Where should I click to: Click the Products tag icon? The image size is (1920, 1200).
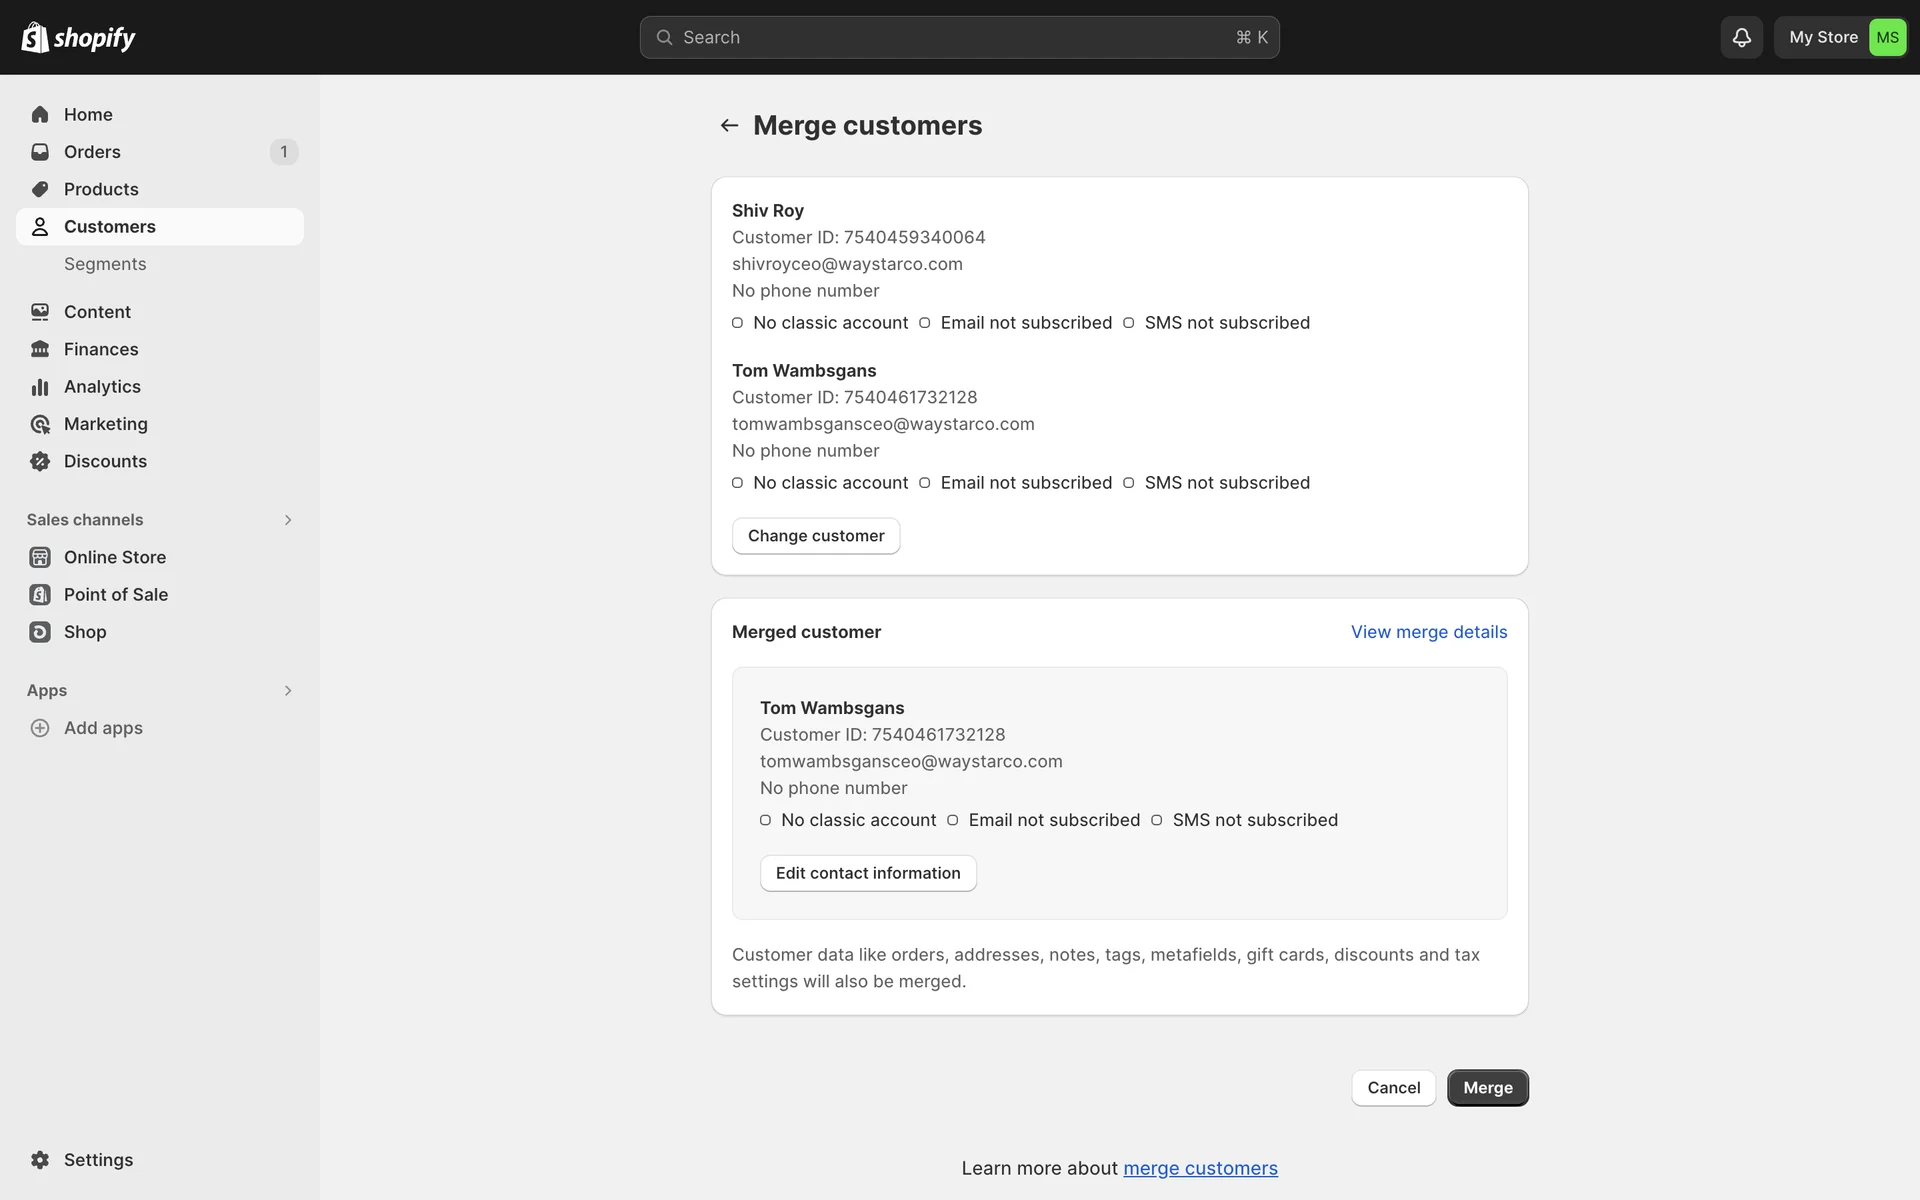(x=40, y=189)
